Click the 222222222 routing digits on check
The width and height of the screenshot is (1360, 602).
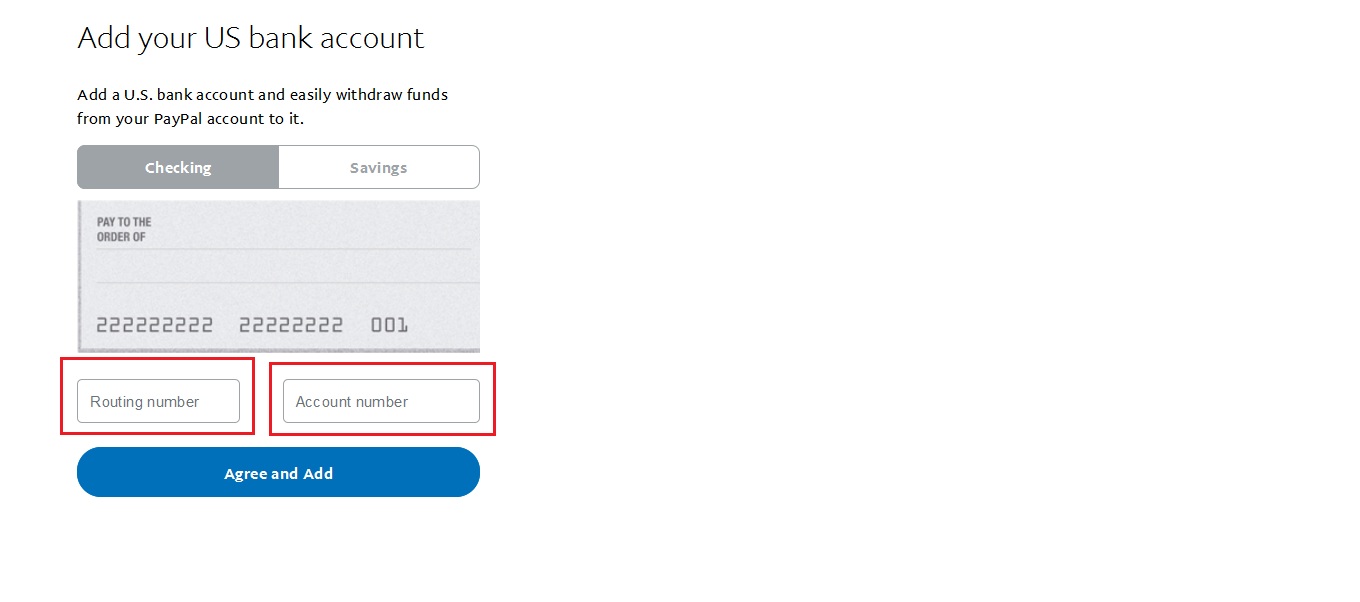click(x=154, y=325)
